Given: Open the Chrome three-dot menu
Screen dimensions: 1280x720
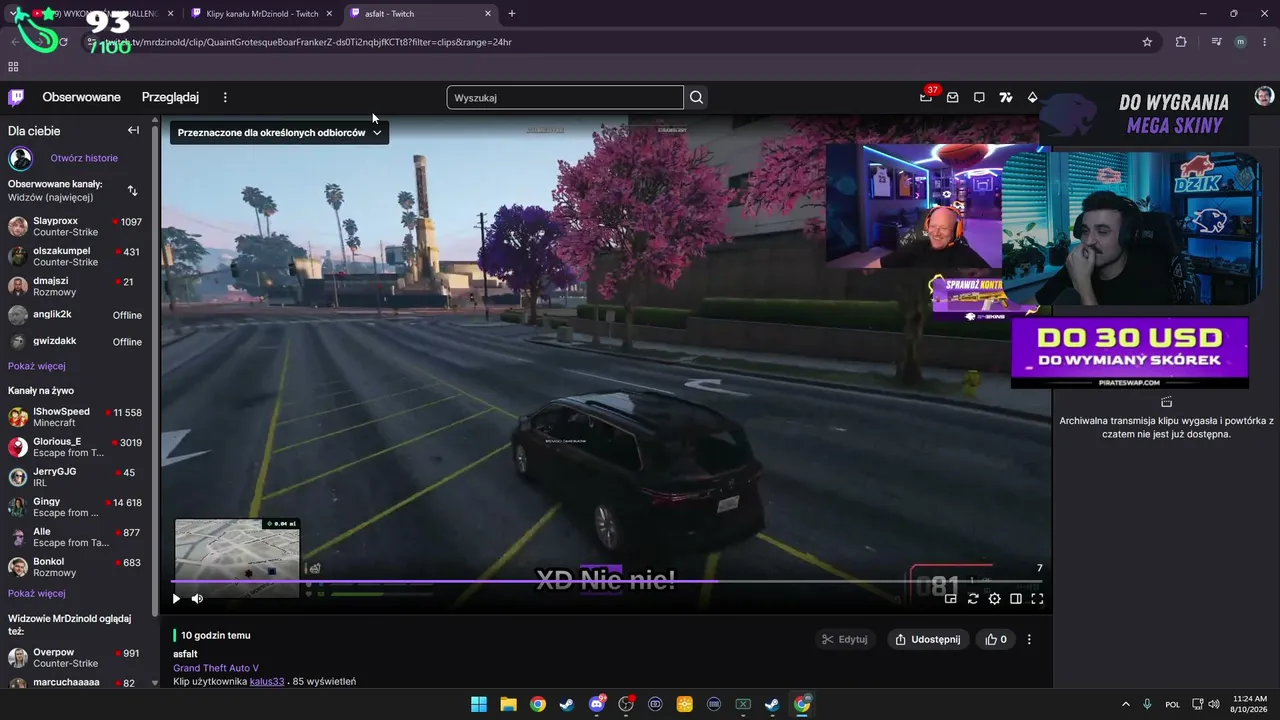Looking at the screenshot, I should (1263, 42).
